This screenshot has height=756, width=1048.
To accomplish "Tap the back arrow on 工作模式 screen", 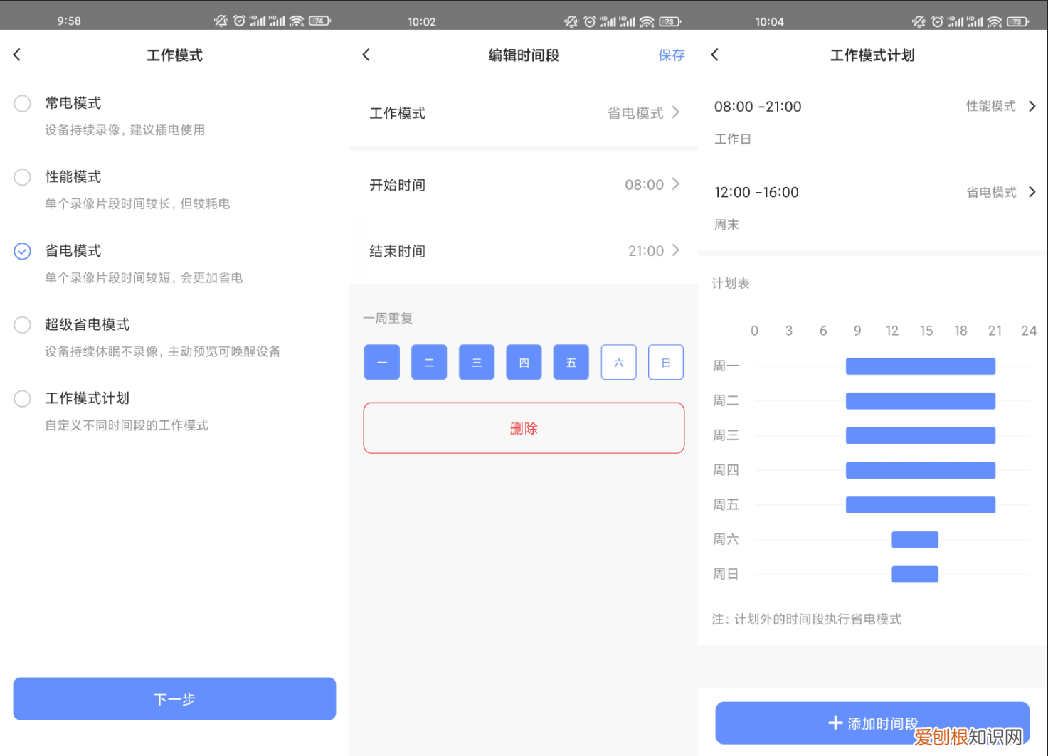I will click(17, 55).
